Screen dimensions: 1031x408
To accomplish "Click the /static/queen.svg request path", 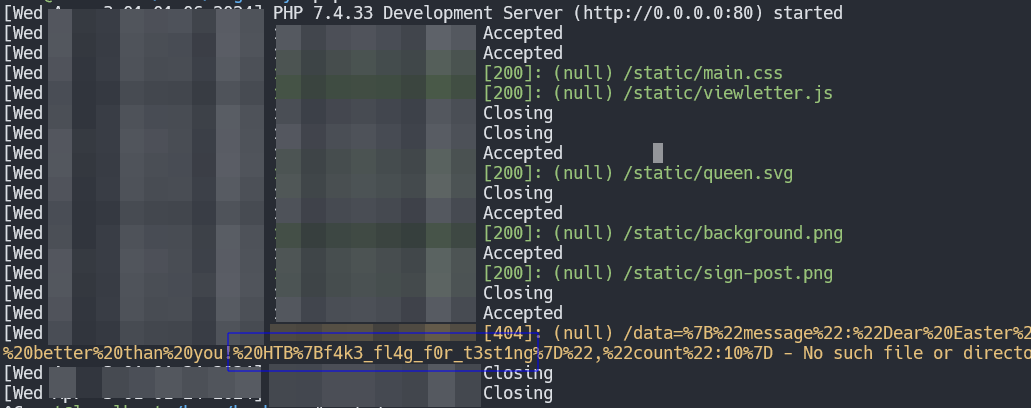I will coord(708,173).
